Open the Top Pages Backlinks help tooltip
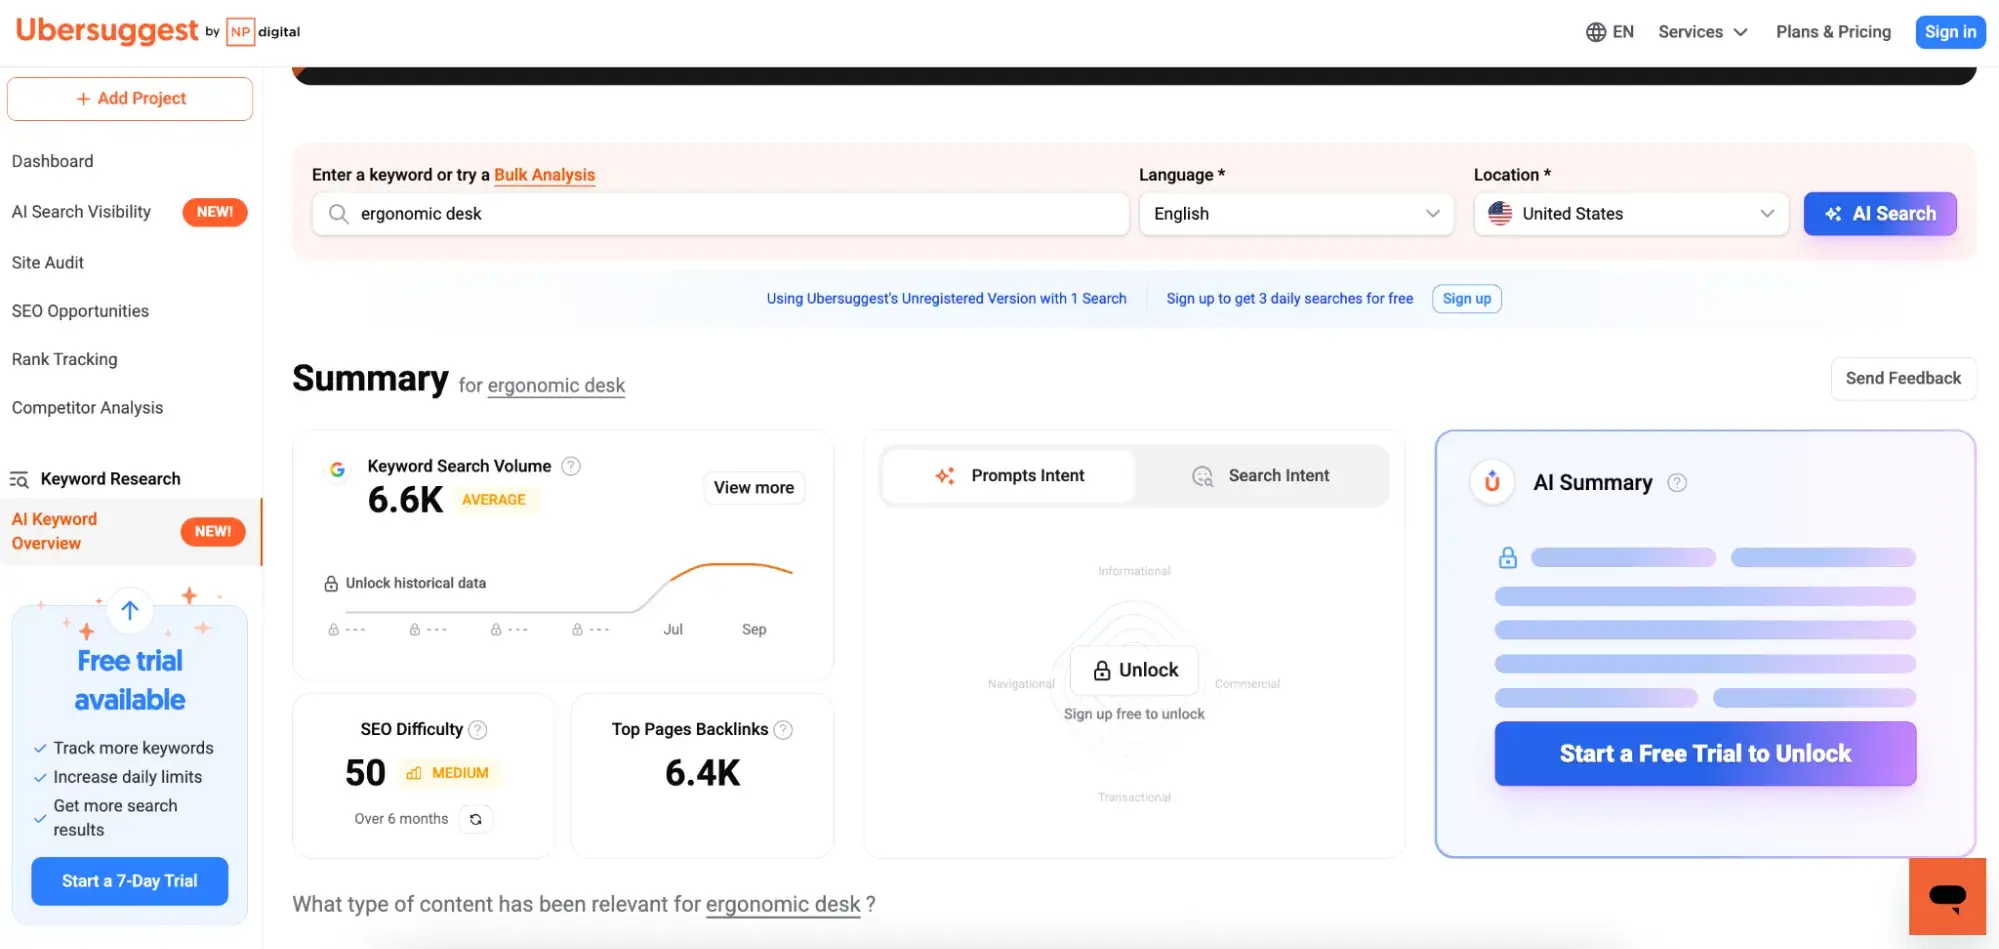Viewport: 1999px width, 949px height. [784, 729]
